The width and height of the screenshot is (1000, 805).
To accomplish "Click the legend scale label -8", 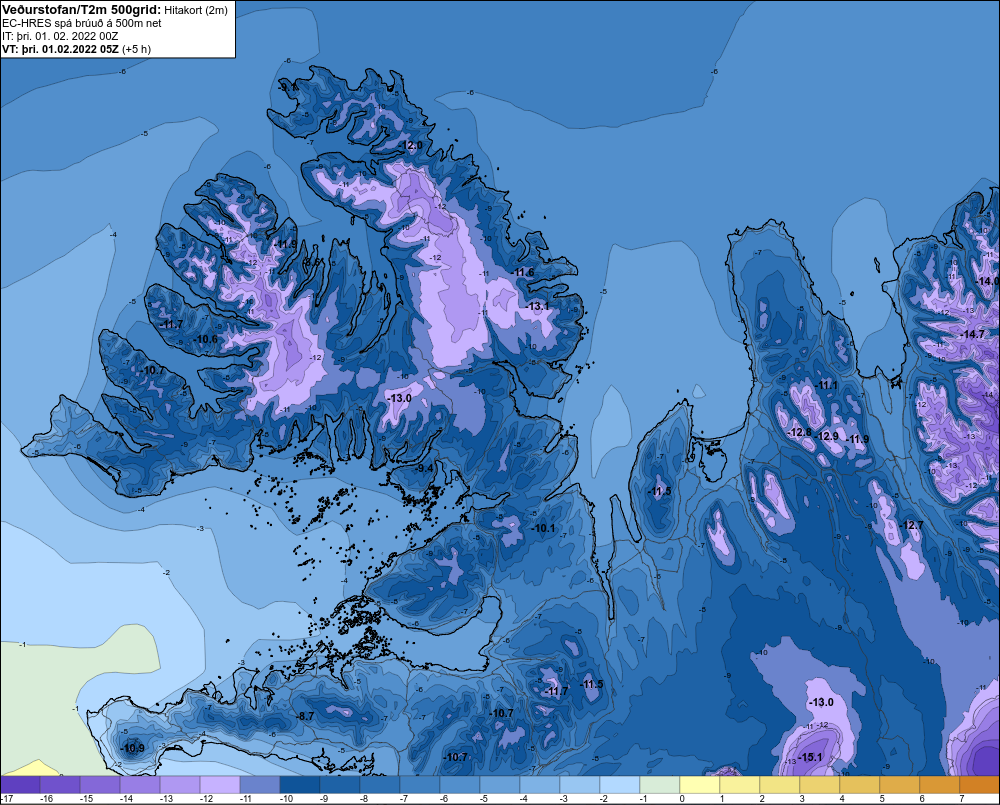I will pos(363,799).
